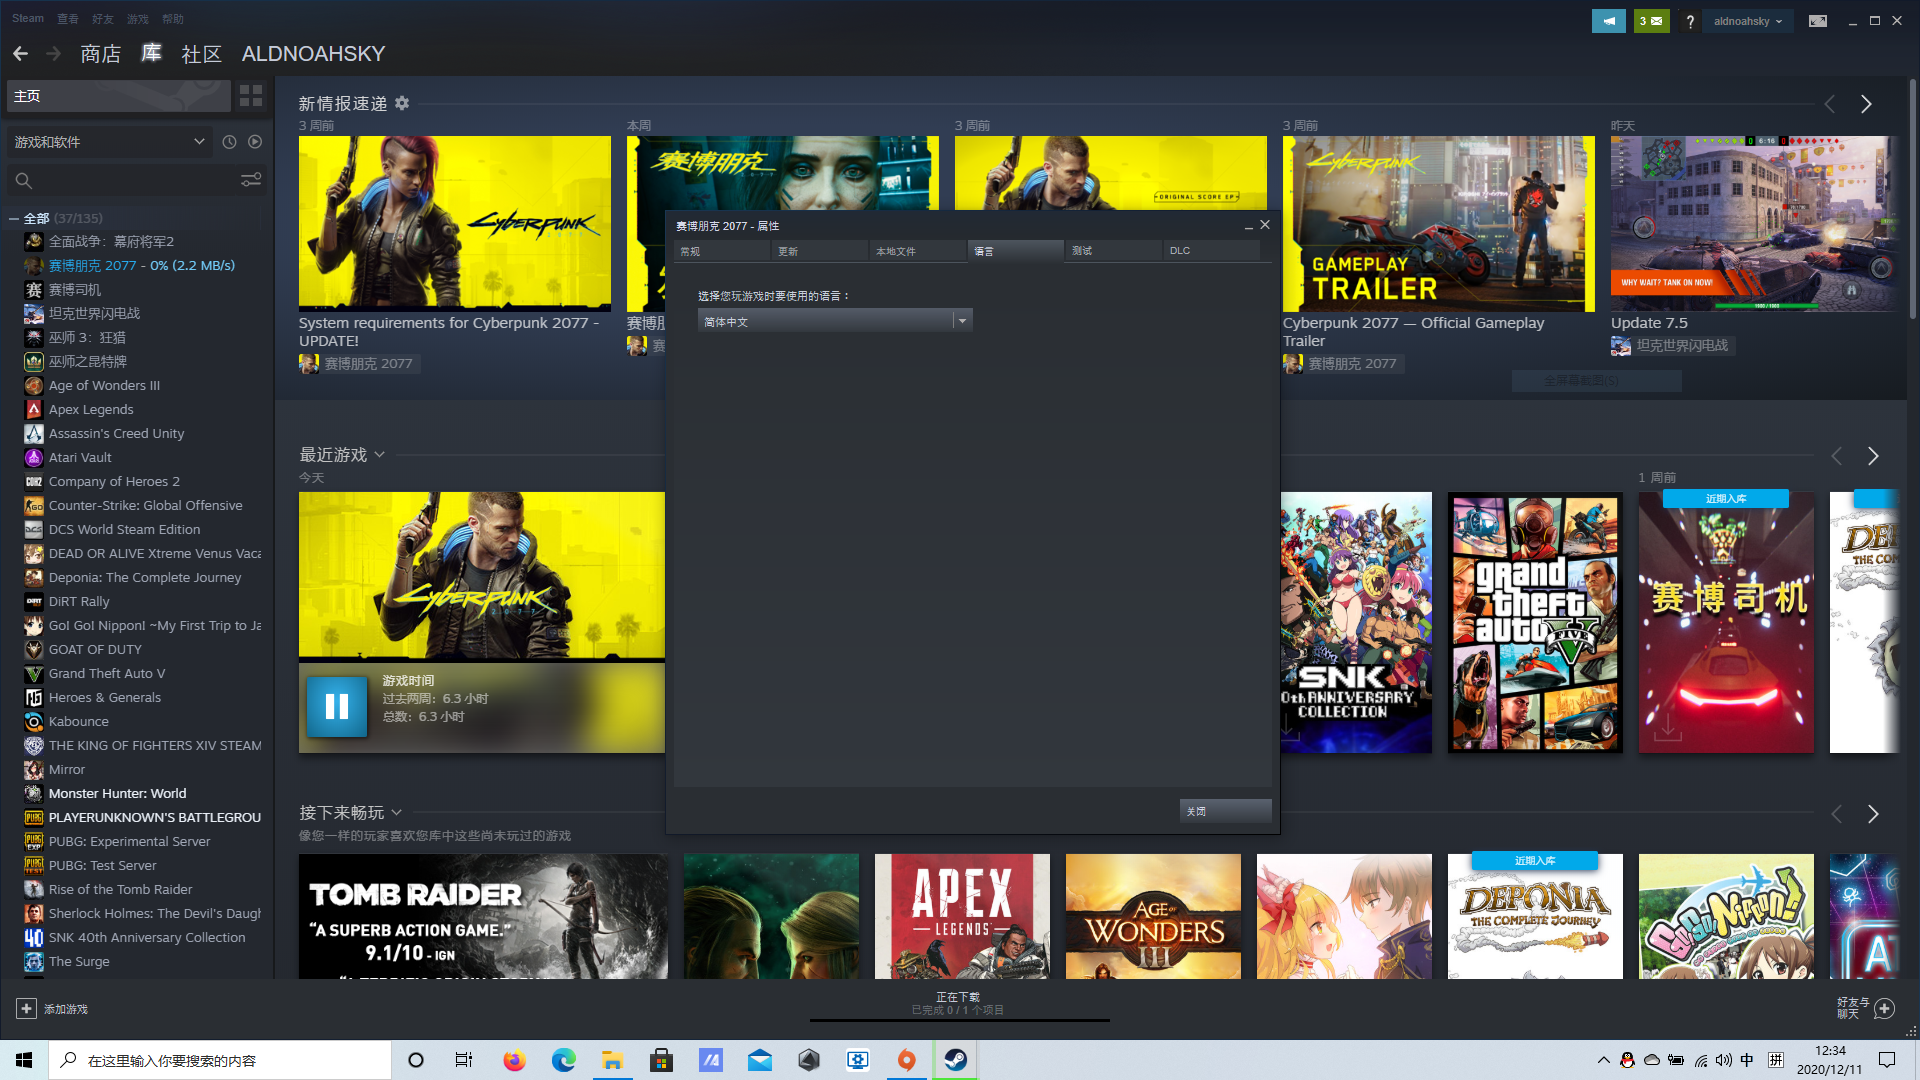Open the 新情报速递 settings gear
The width and height of the screenshot is (1920, 1080).
(402, 103)
